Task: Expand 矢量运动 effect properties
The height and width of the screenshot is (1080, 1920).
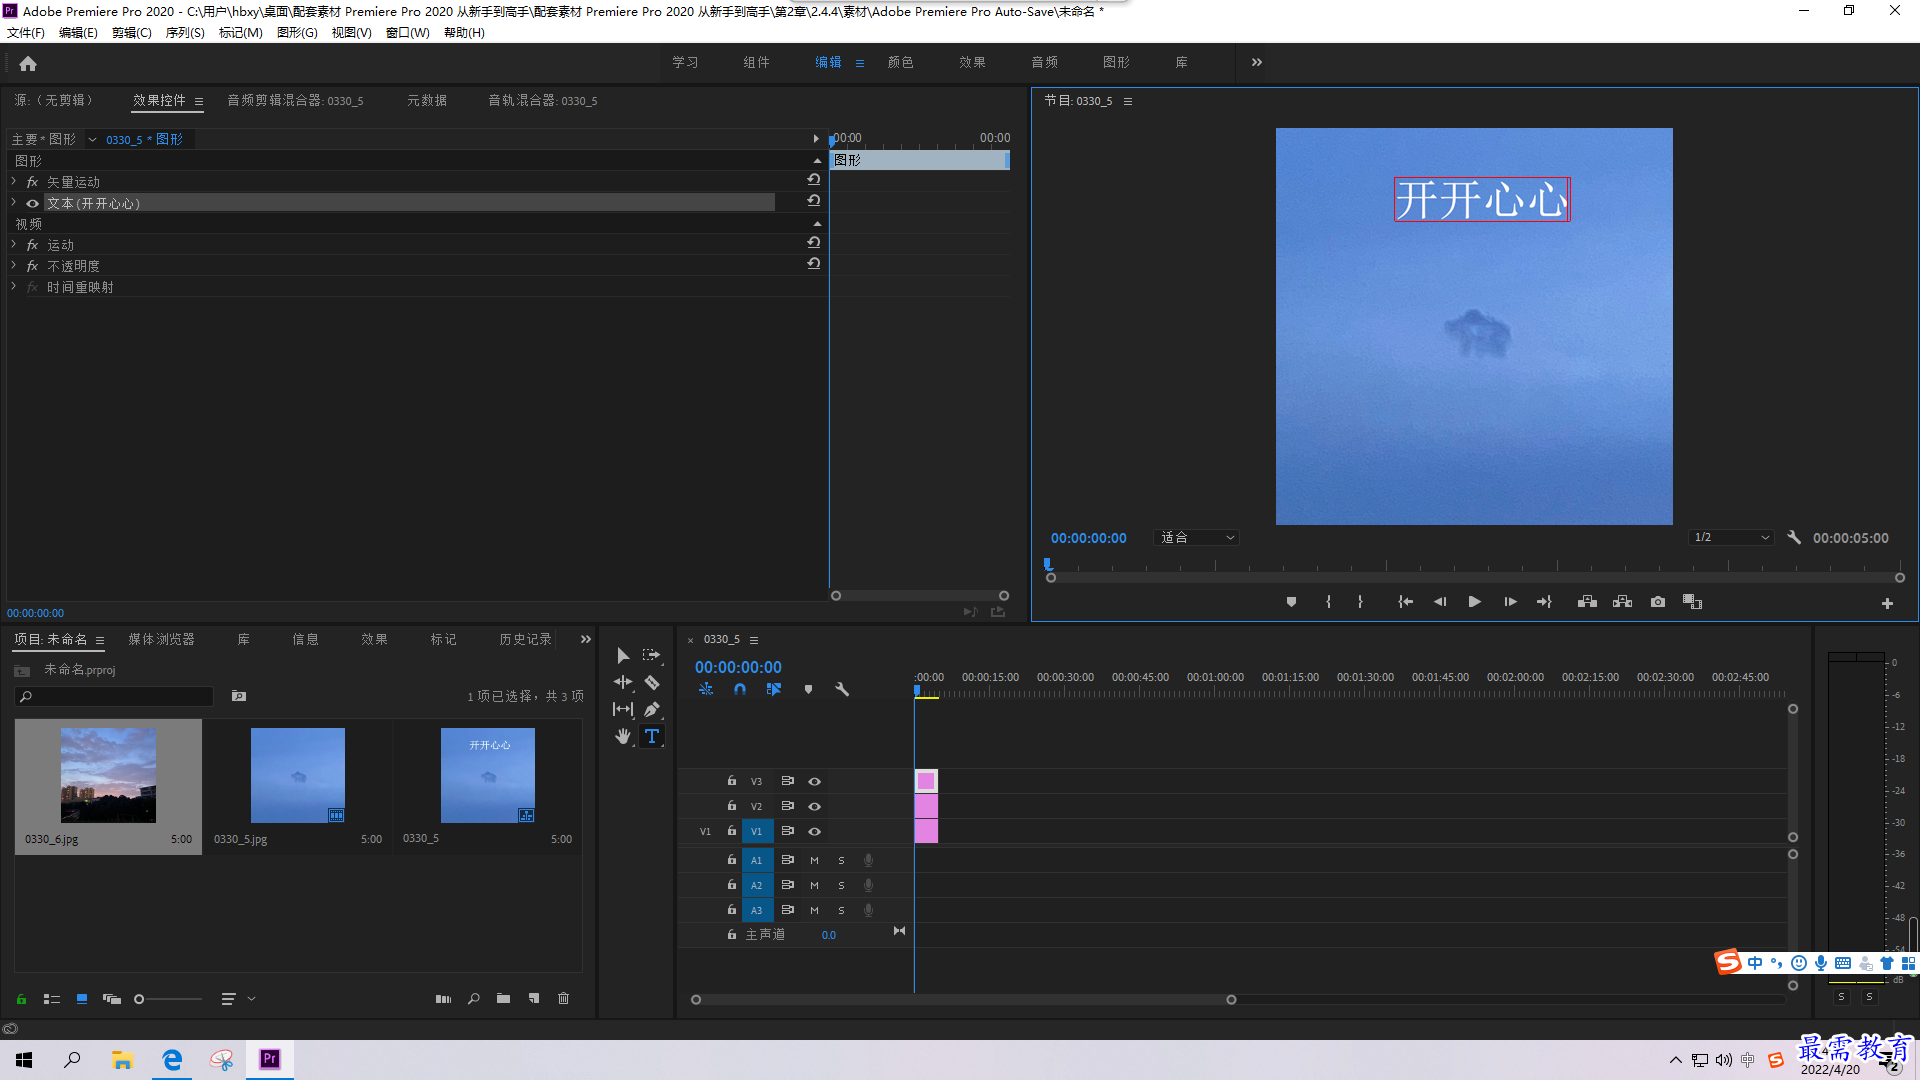Action: pos(13,182)
